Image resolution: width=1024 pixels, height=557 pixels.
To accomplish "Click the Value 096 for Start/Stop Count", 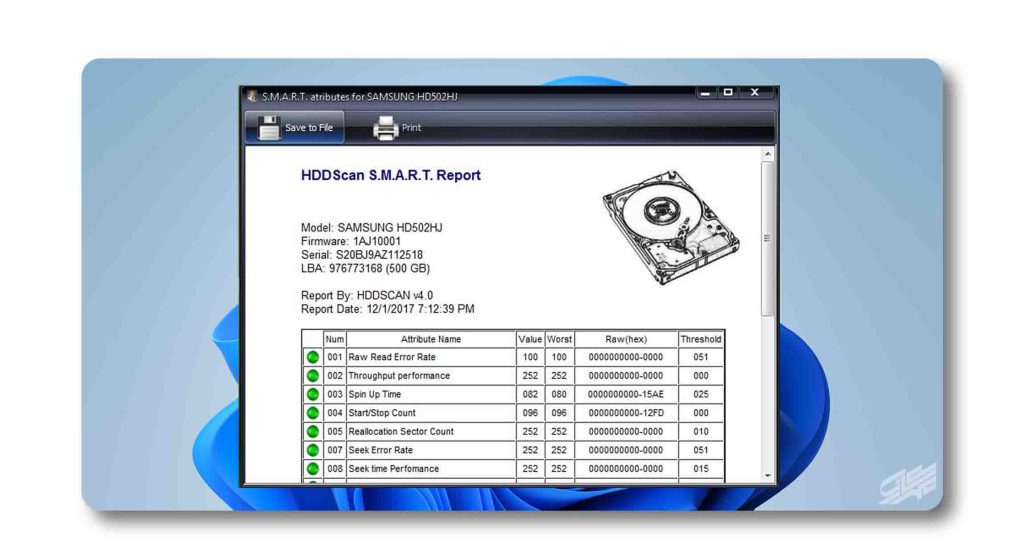I will pyautogui.click(x=530, y=413).
